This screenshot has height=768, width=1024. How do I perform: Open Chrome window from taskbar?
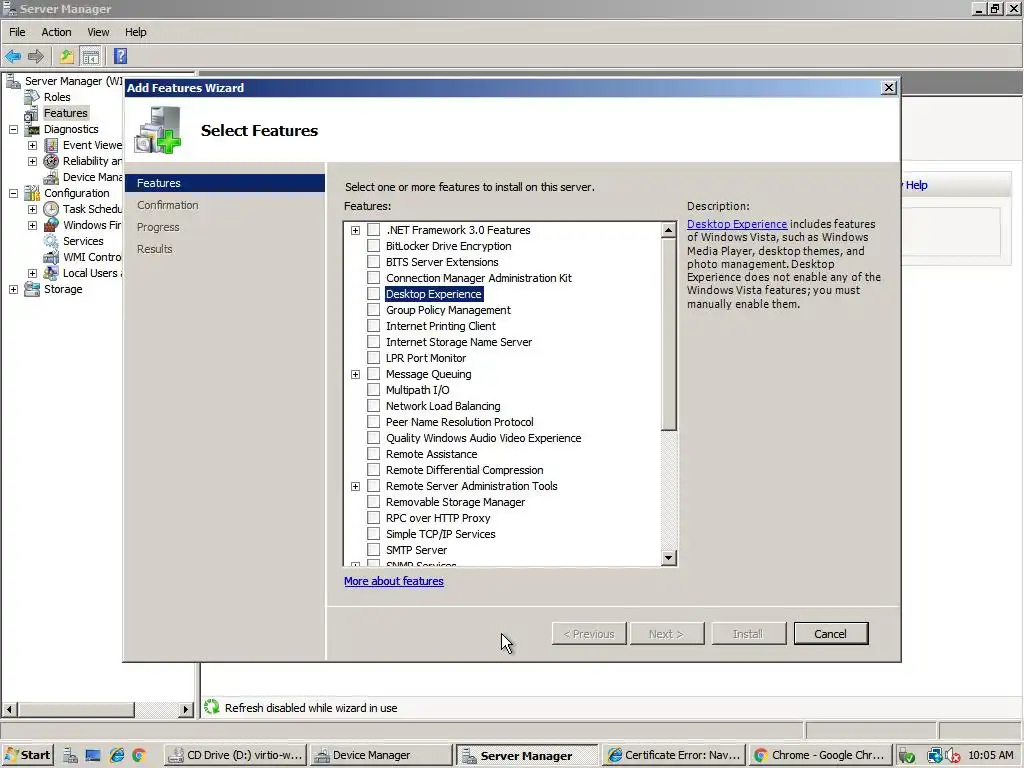tap(820, 756)
